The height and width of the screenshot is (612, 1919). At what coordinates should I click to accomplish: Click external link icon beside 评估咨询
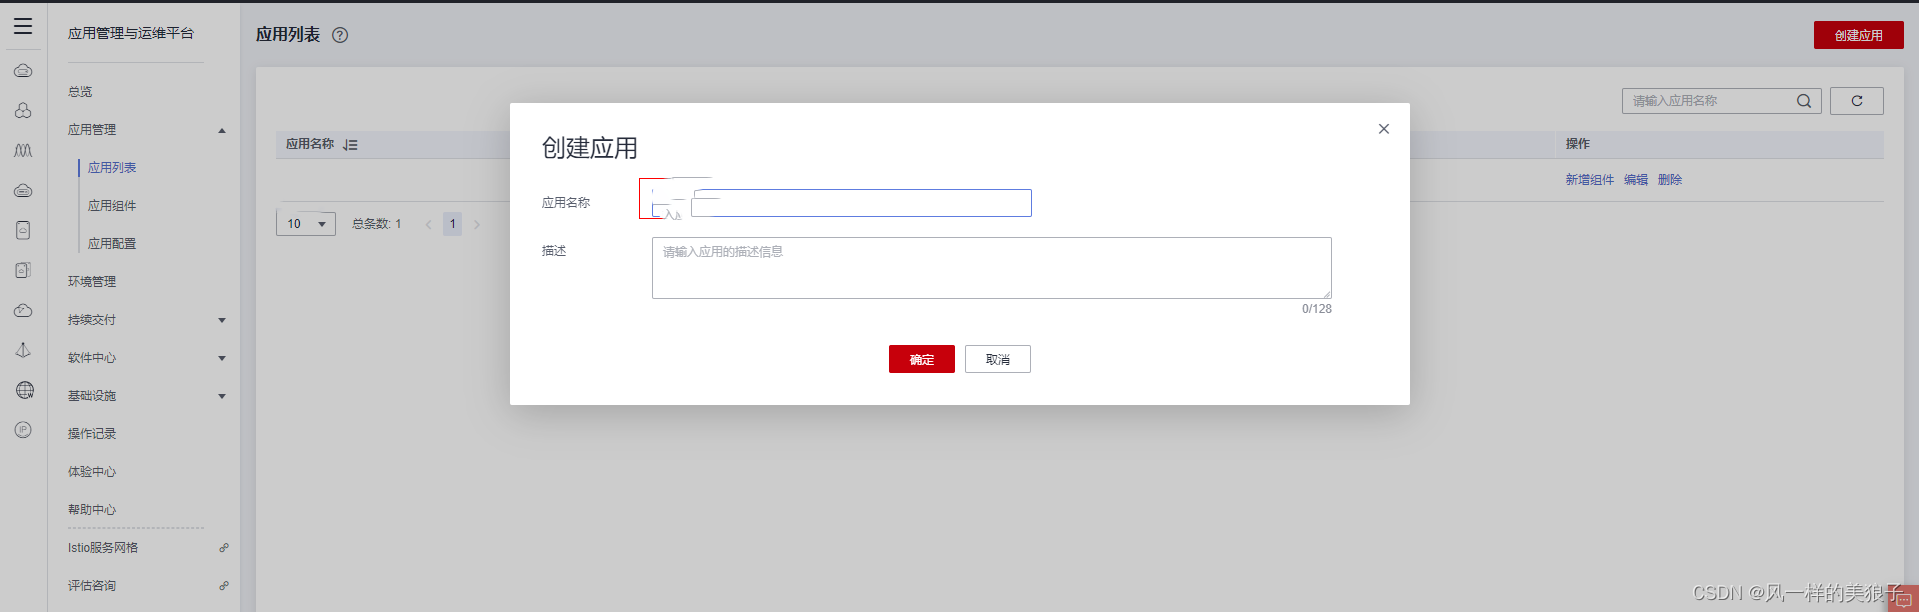coord(224,586)
